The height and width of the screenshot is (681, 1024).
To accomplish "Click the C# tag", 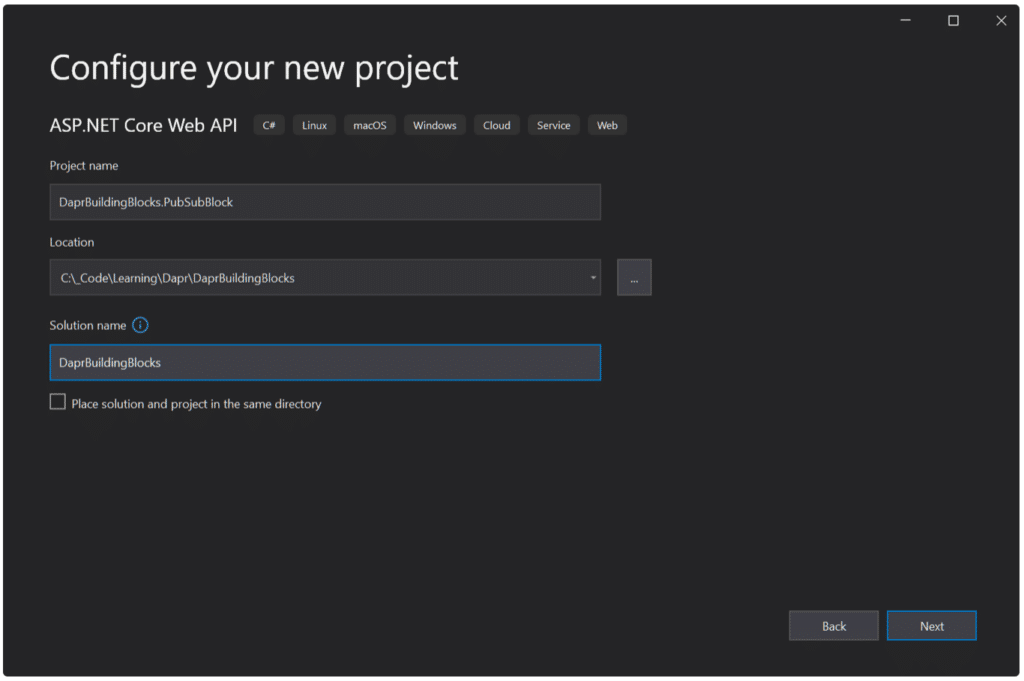I will [269, 125].
